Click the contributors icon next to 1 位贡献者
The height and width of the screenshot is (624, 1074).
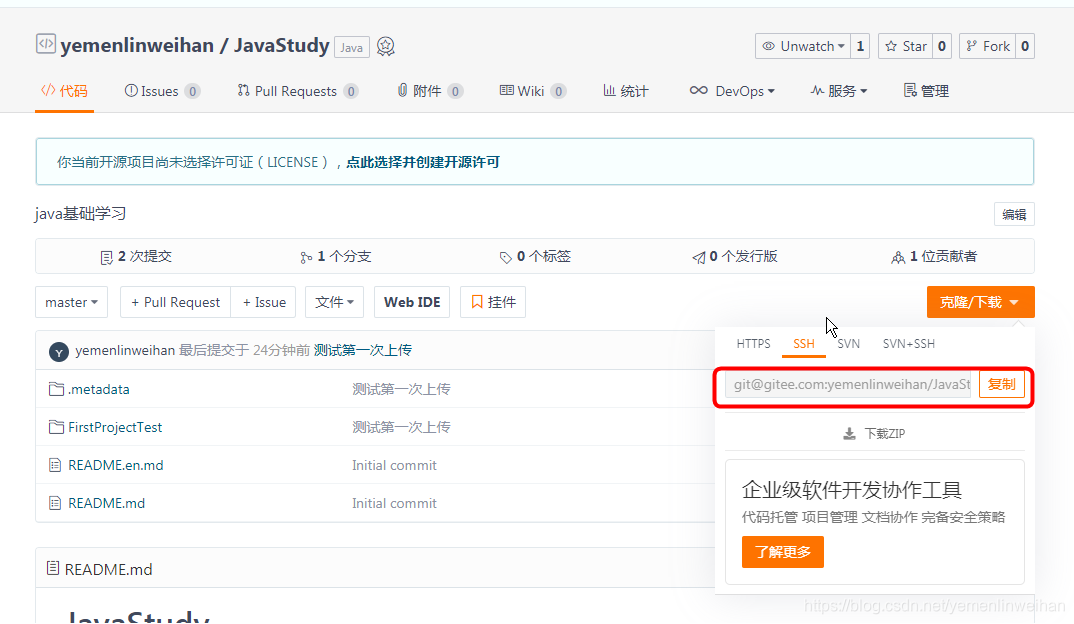[x=898, y=258]
